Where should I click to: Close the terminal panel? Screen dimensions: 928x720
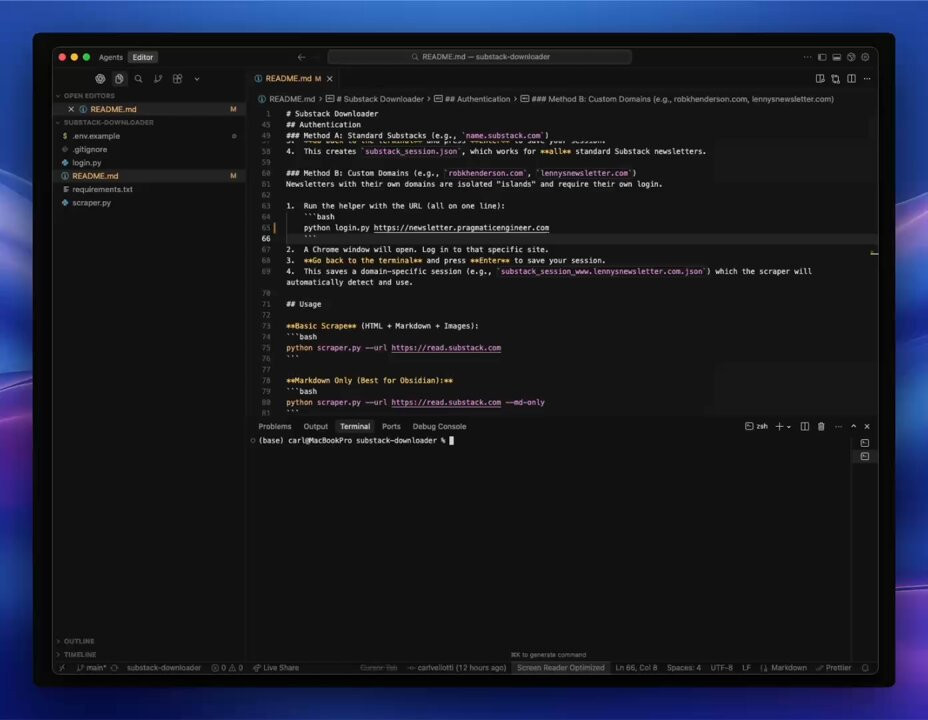pyautogui.click(x=867, y=427)
